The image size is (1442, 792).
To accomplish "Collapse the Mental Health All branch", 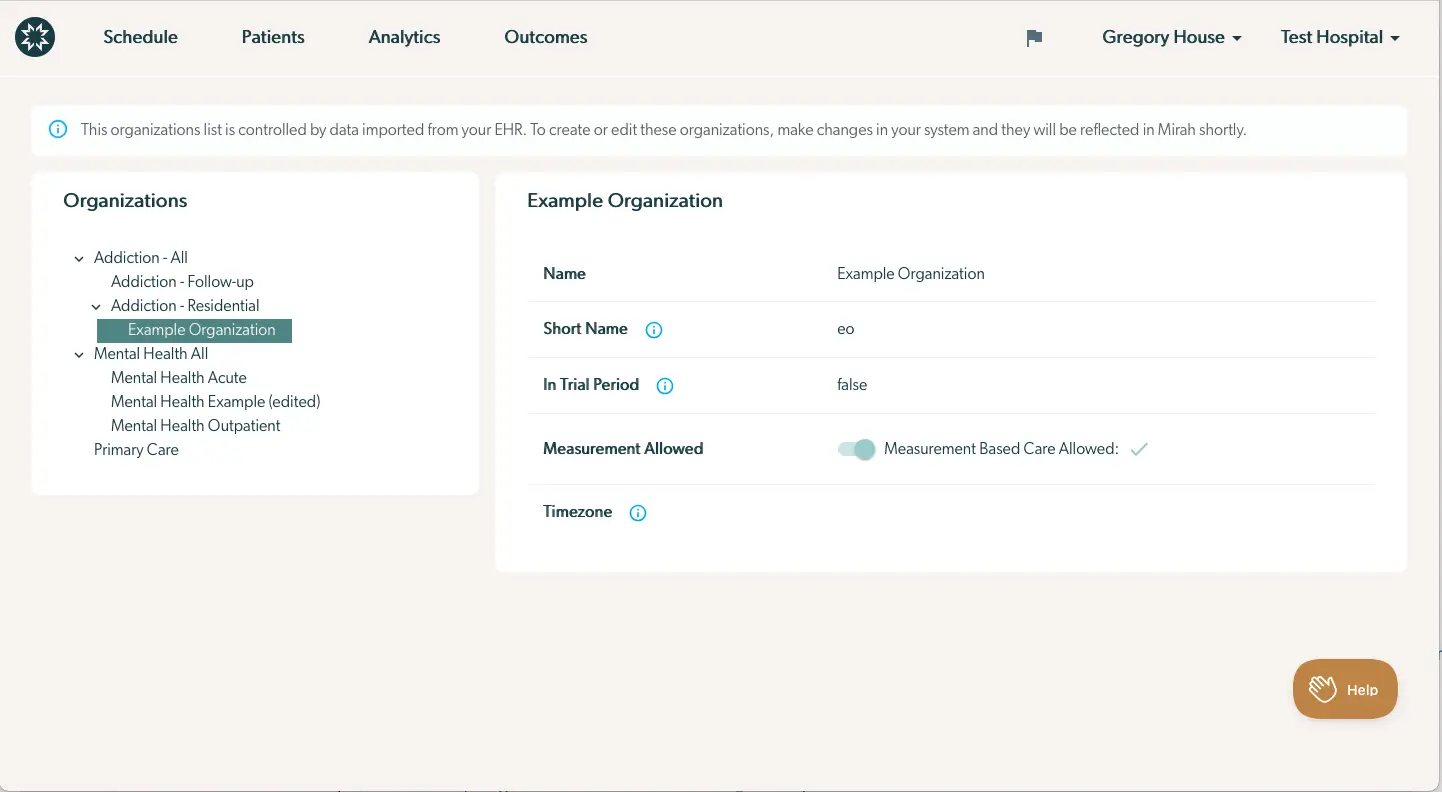I will 79,353.
